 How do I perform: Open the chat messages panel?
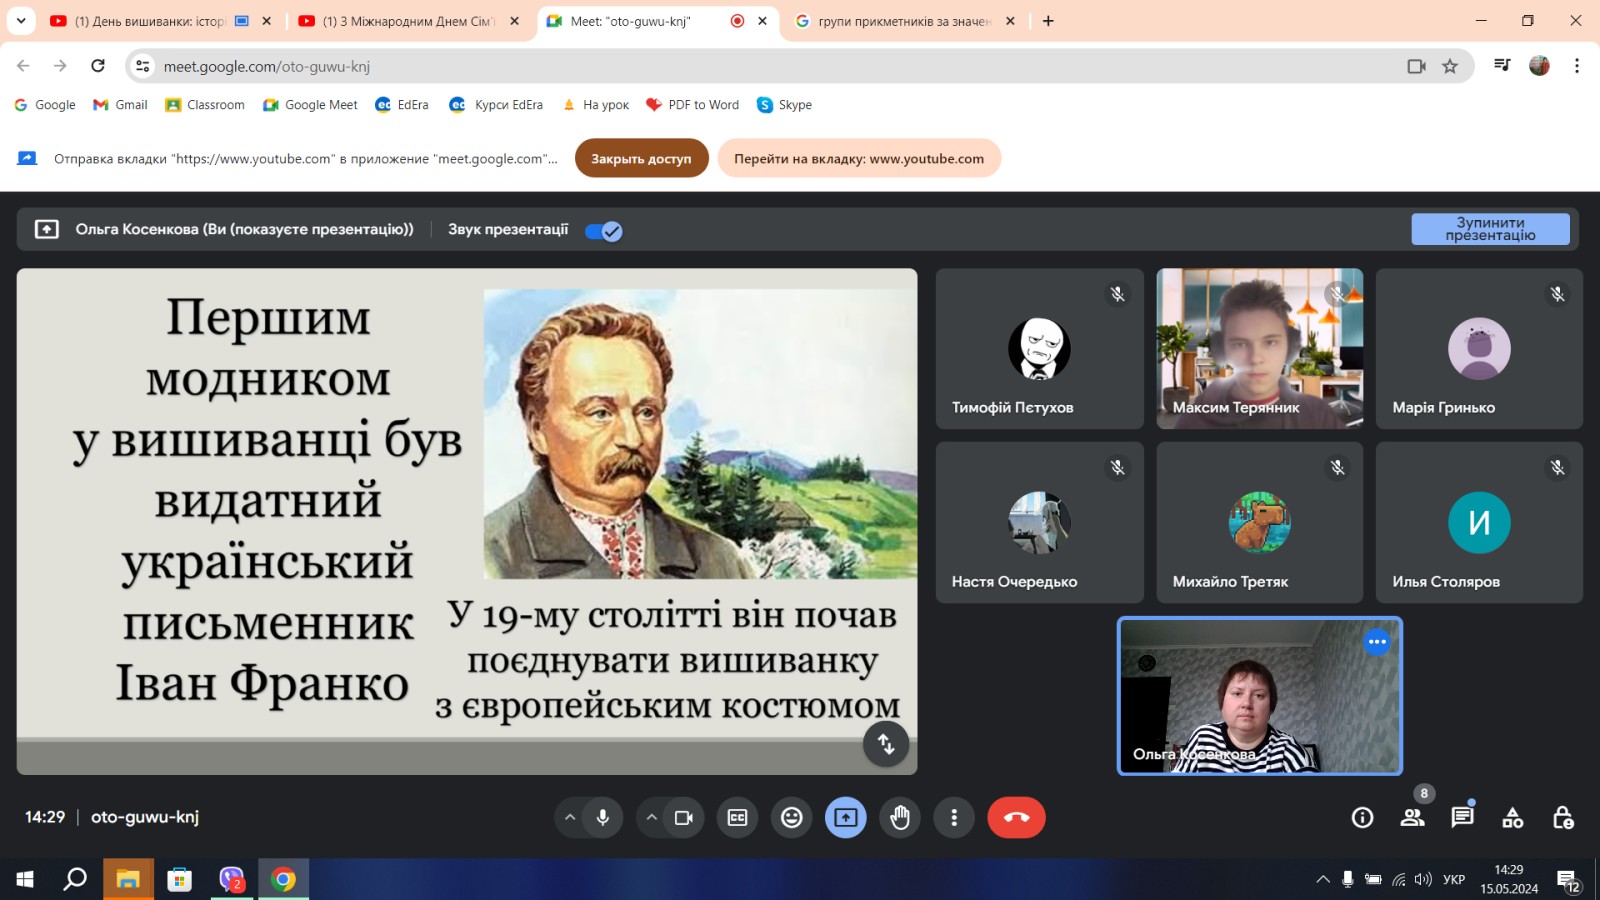1462,818
